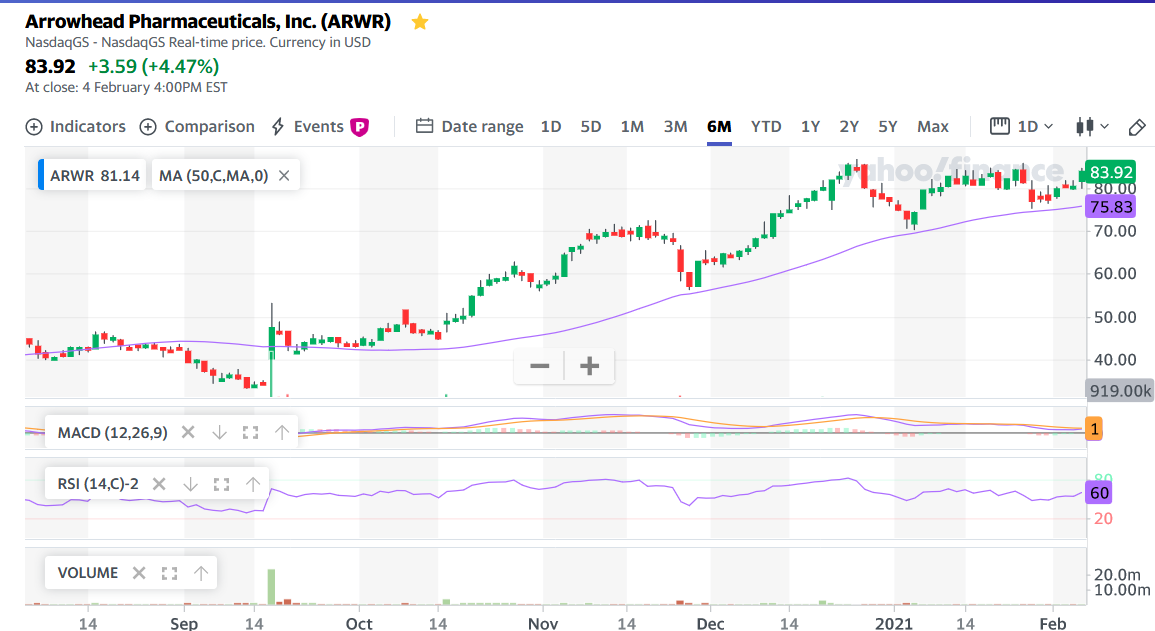Open the Events menu

[x=320, y=127]
